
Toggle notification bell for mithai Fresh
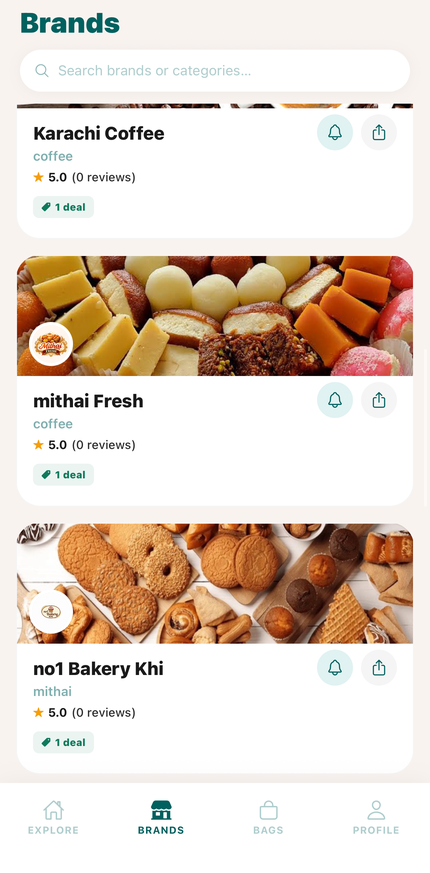[x=335, y=400]
